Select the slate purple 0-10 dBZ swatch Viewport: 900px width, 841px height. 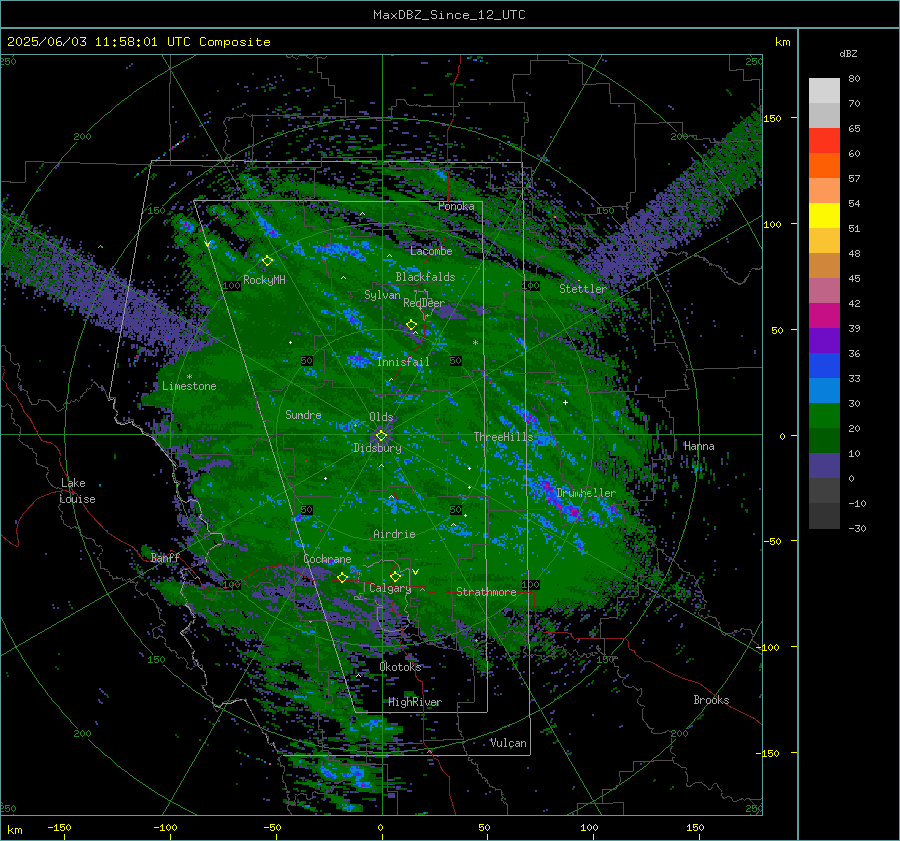tap(824, 466)
